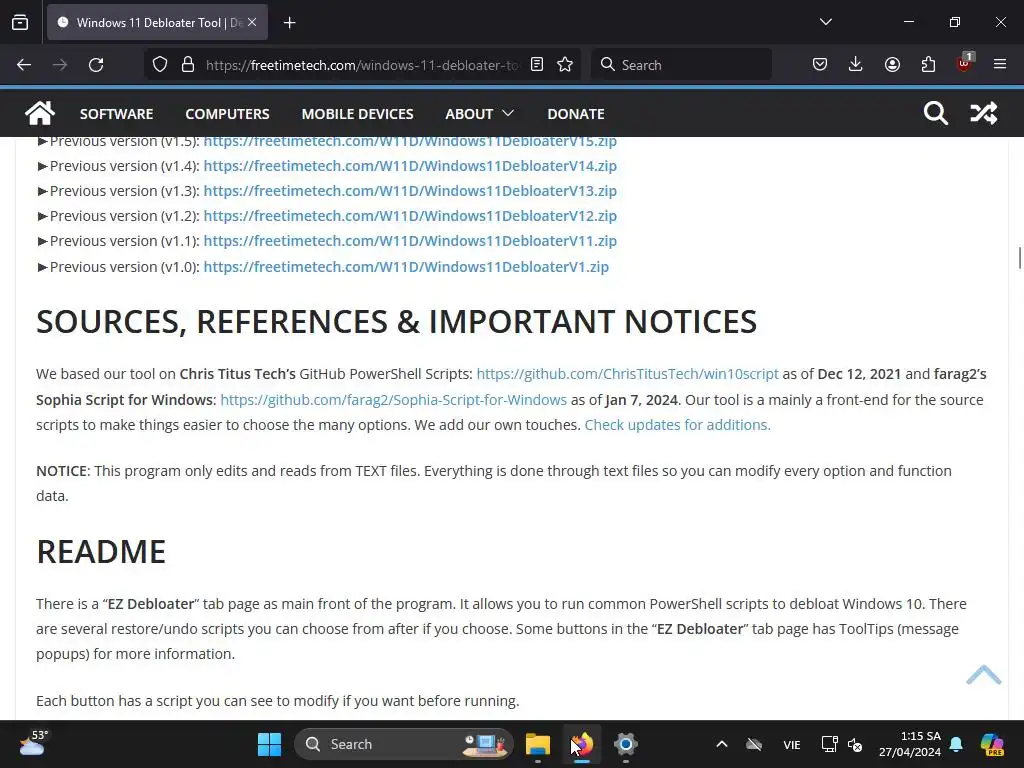Open tracking protection shield icon
Image resolution: width=1024 pixels, height=768 pixels.
[x=160, y=65]
